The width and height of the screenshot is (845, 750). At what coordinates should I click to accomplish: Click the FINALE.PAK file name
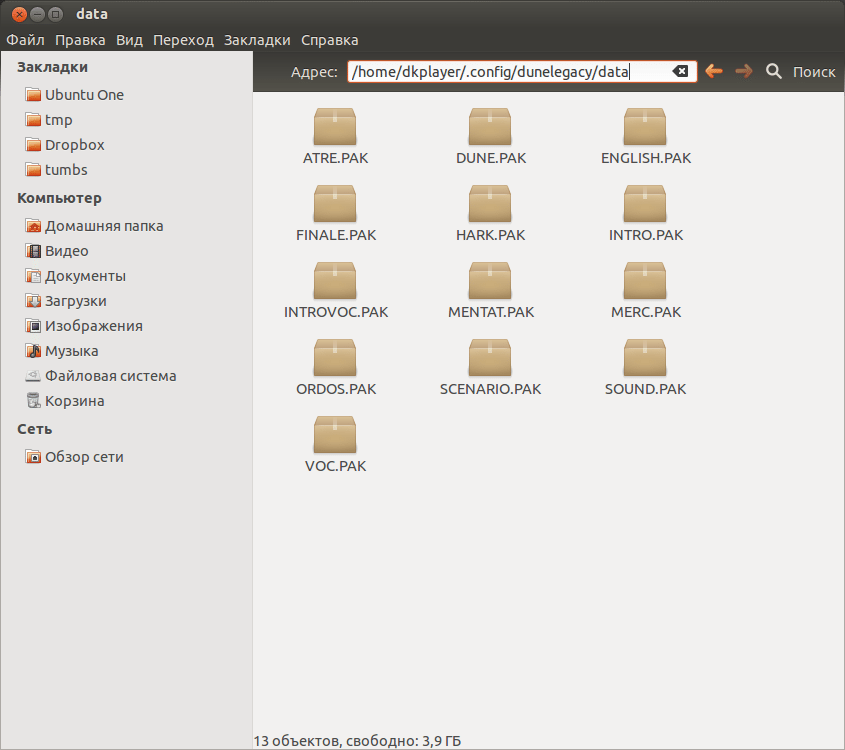click(336, 235)
